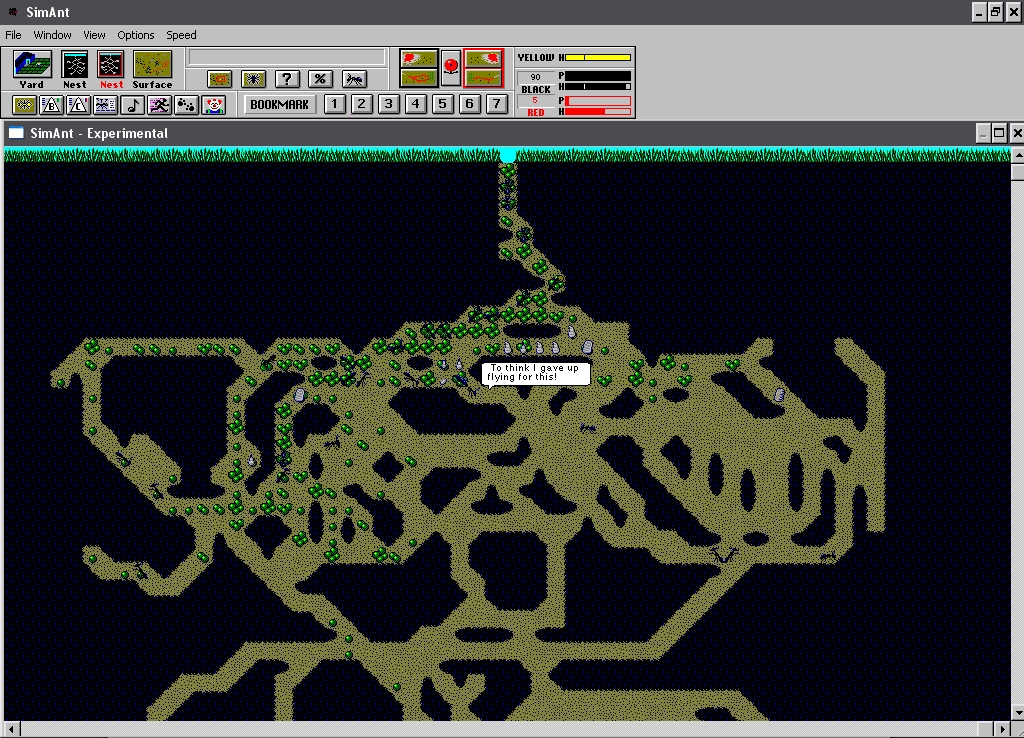Image resolution: width=1024 pixels, height=738 pixels.
Task: Click the YELLOW health bar
Action: [x=598, y=57]
